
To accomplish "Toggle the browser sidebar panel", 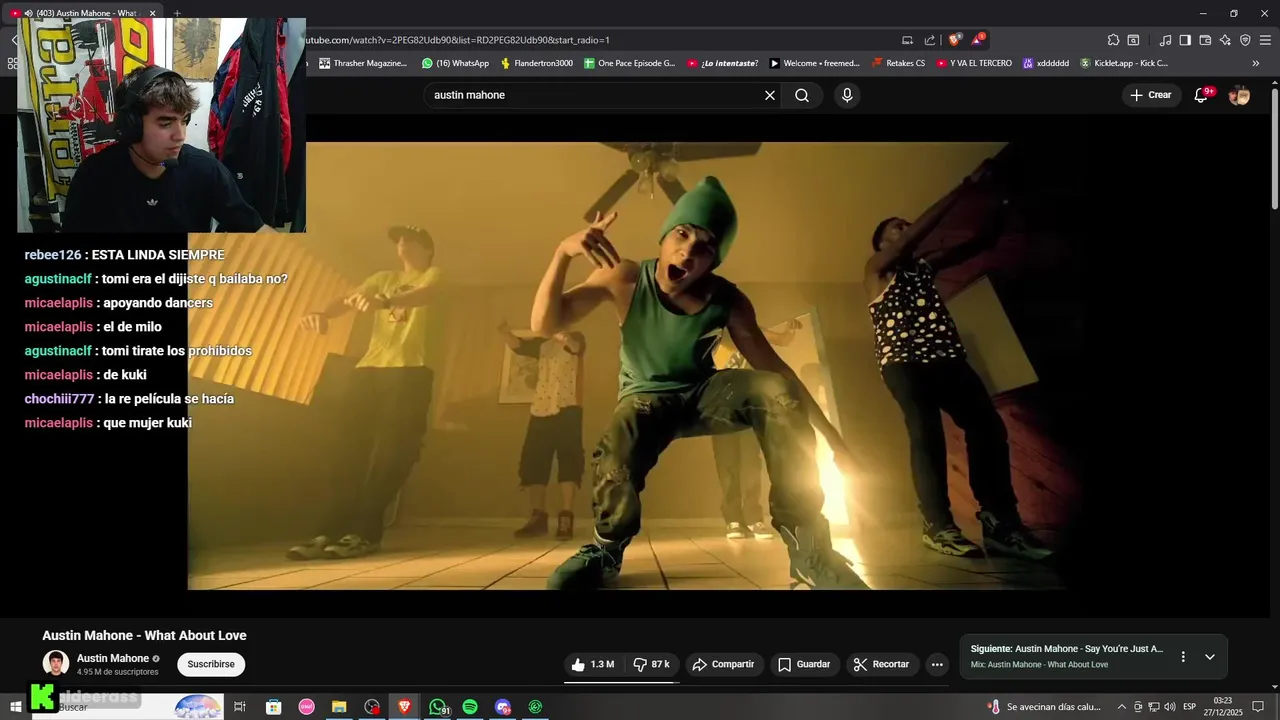I will pos(1185,40).
